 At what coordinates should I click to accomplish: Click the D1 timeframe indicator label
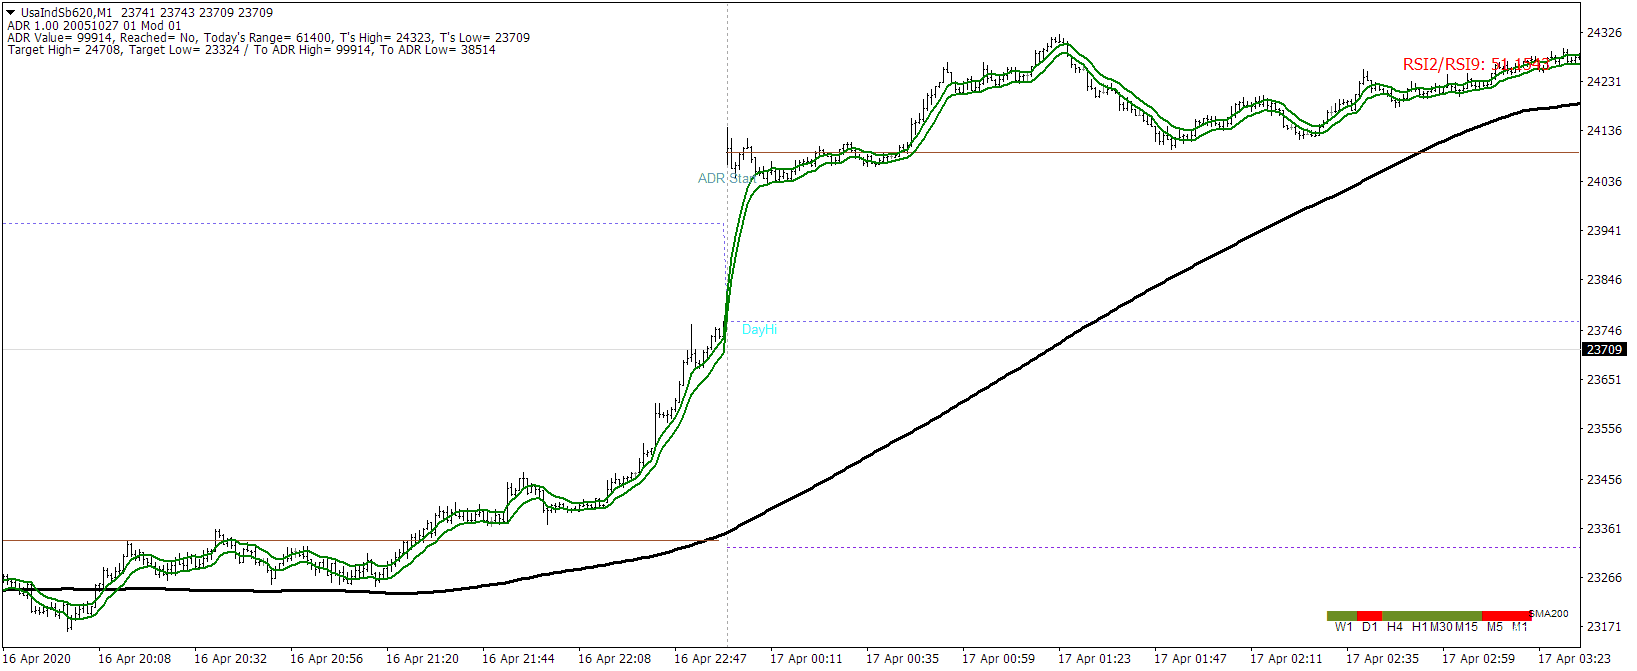(1369, 627)
